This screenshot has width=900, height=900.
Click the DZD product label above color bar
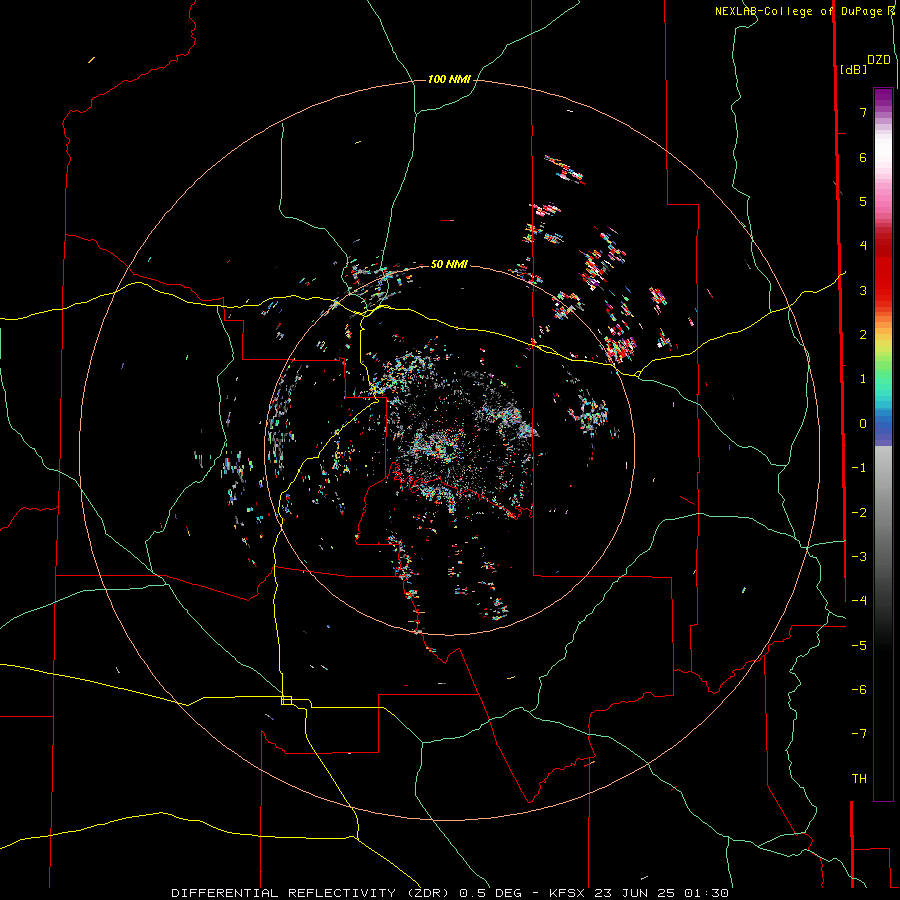click(879, 60)
